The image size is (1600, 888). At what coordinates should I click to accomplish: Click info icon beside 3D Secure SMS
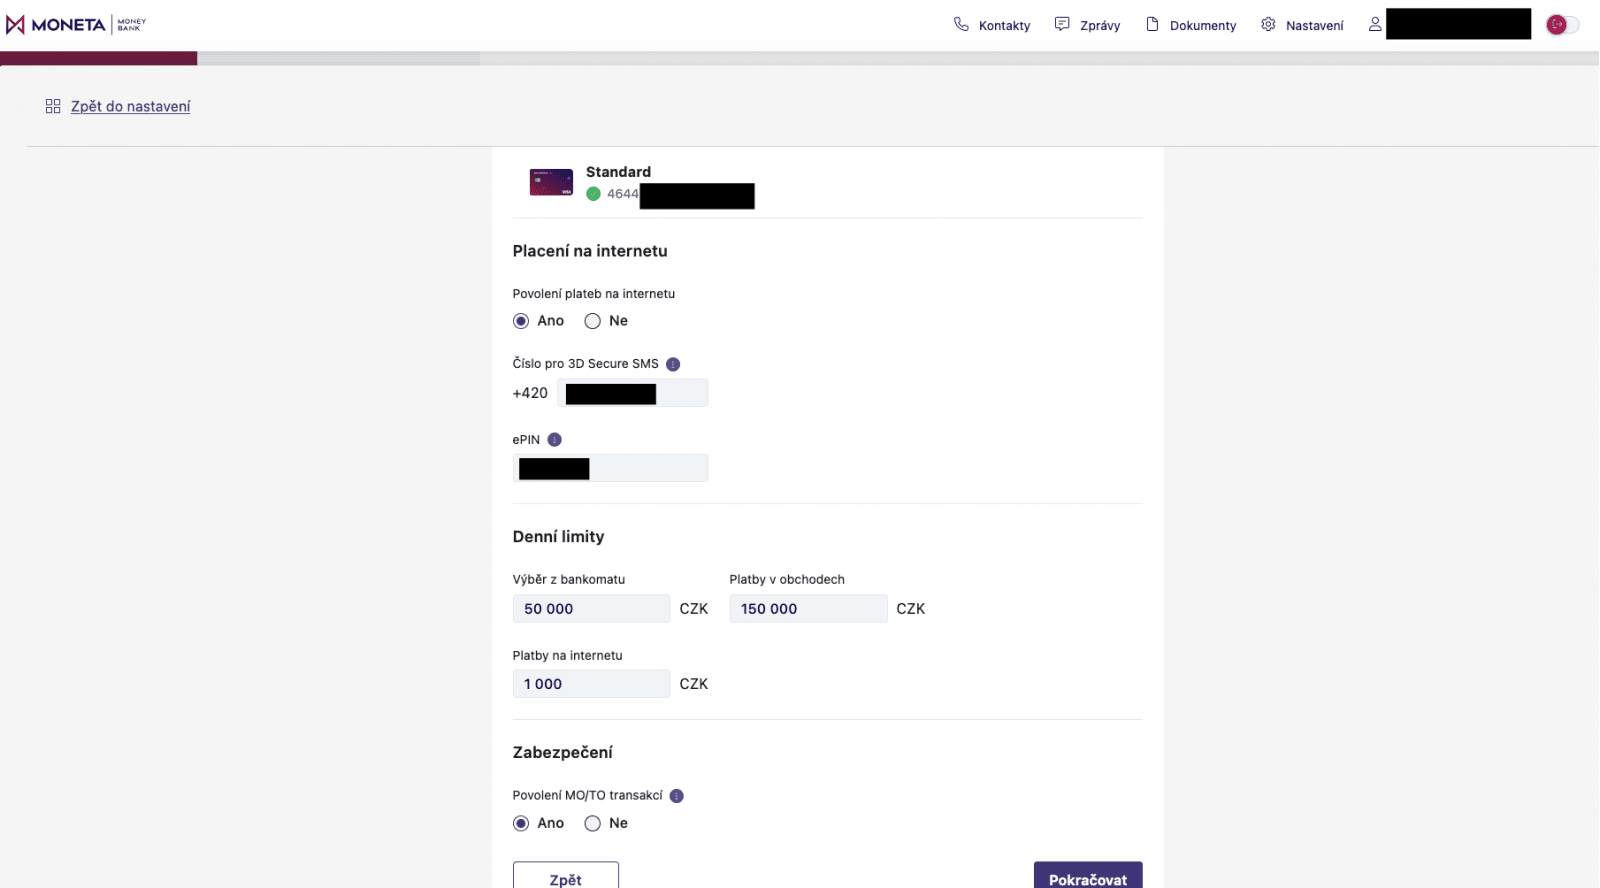(673, 364)
